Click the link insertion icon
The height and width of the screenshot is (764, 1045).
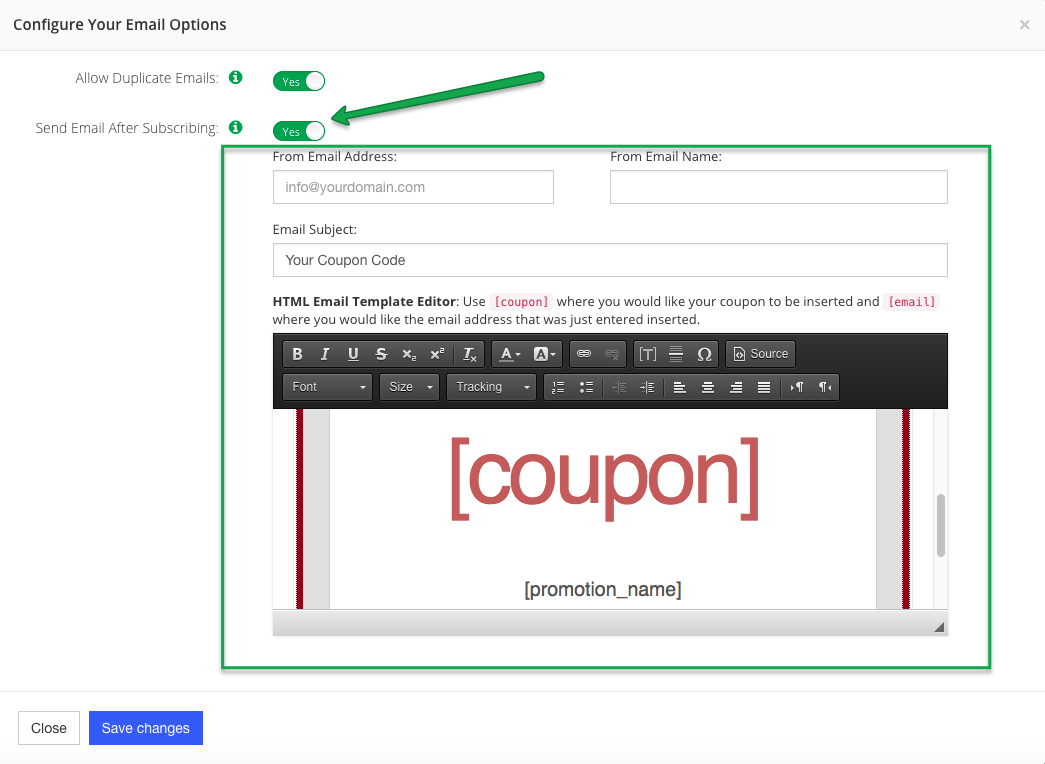tap(584, 353)
